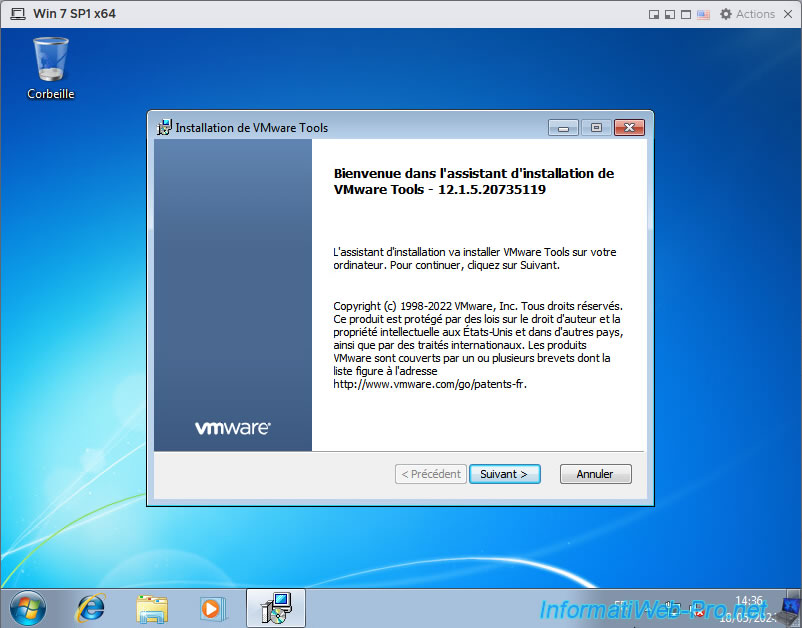Close the Win 7 SP1 x64 console
Screen dimensions: 802x628
[788, 14]
